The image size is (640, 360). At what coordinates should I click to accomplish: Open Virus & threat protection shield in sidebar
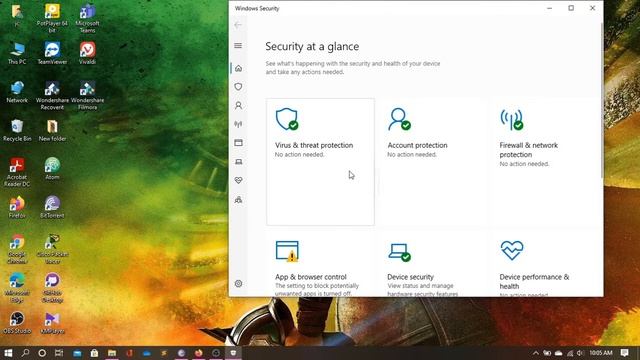click(x=238, y=87)
